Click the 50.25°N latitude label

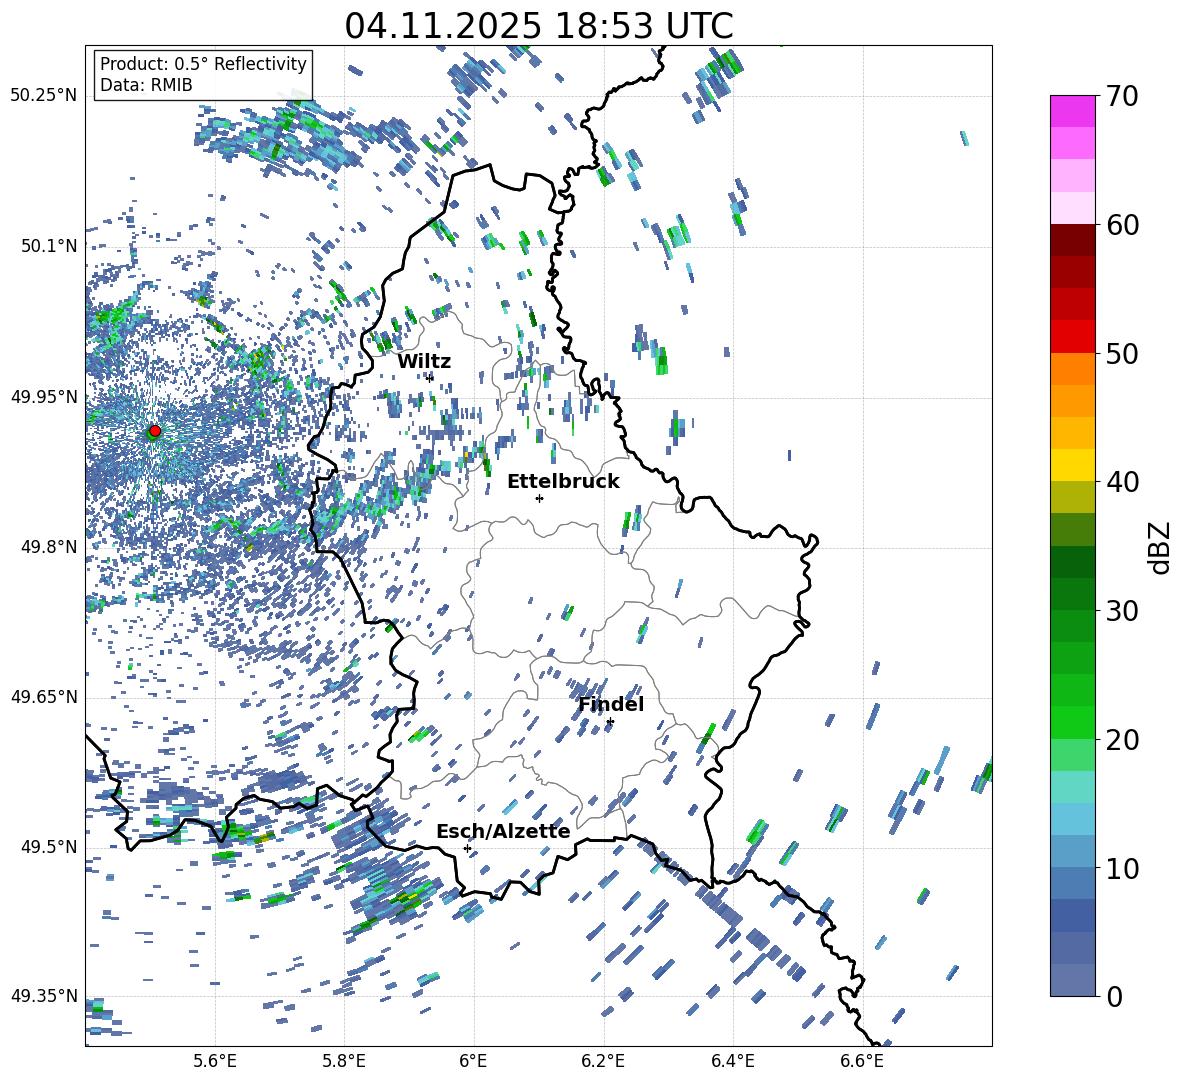(44, 96)
